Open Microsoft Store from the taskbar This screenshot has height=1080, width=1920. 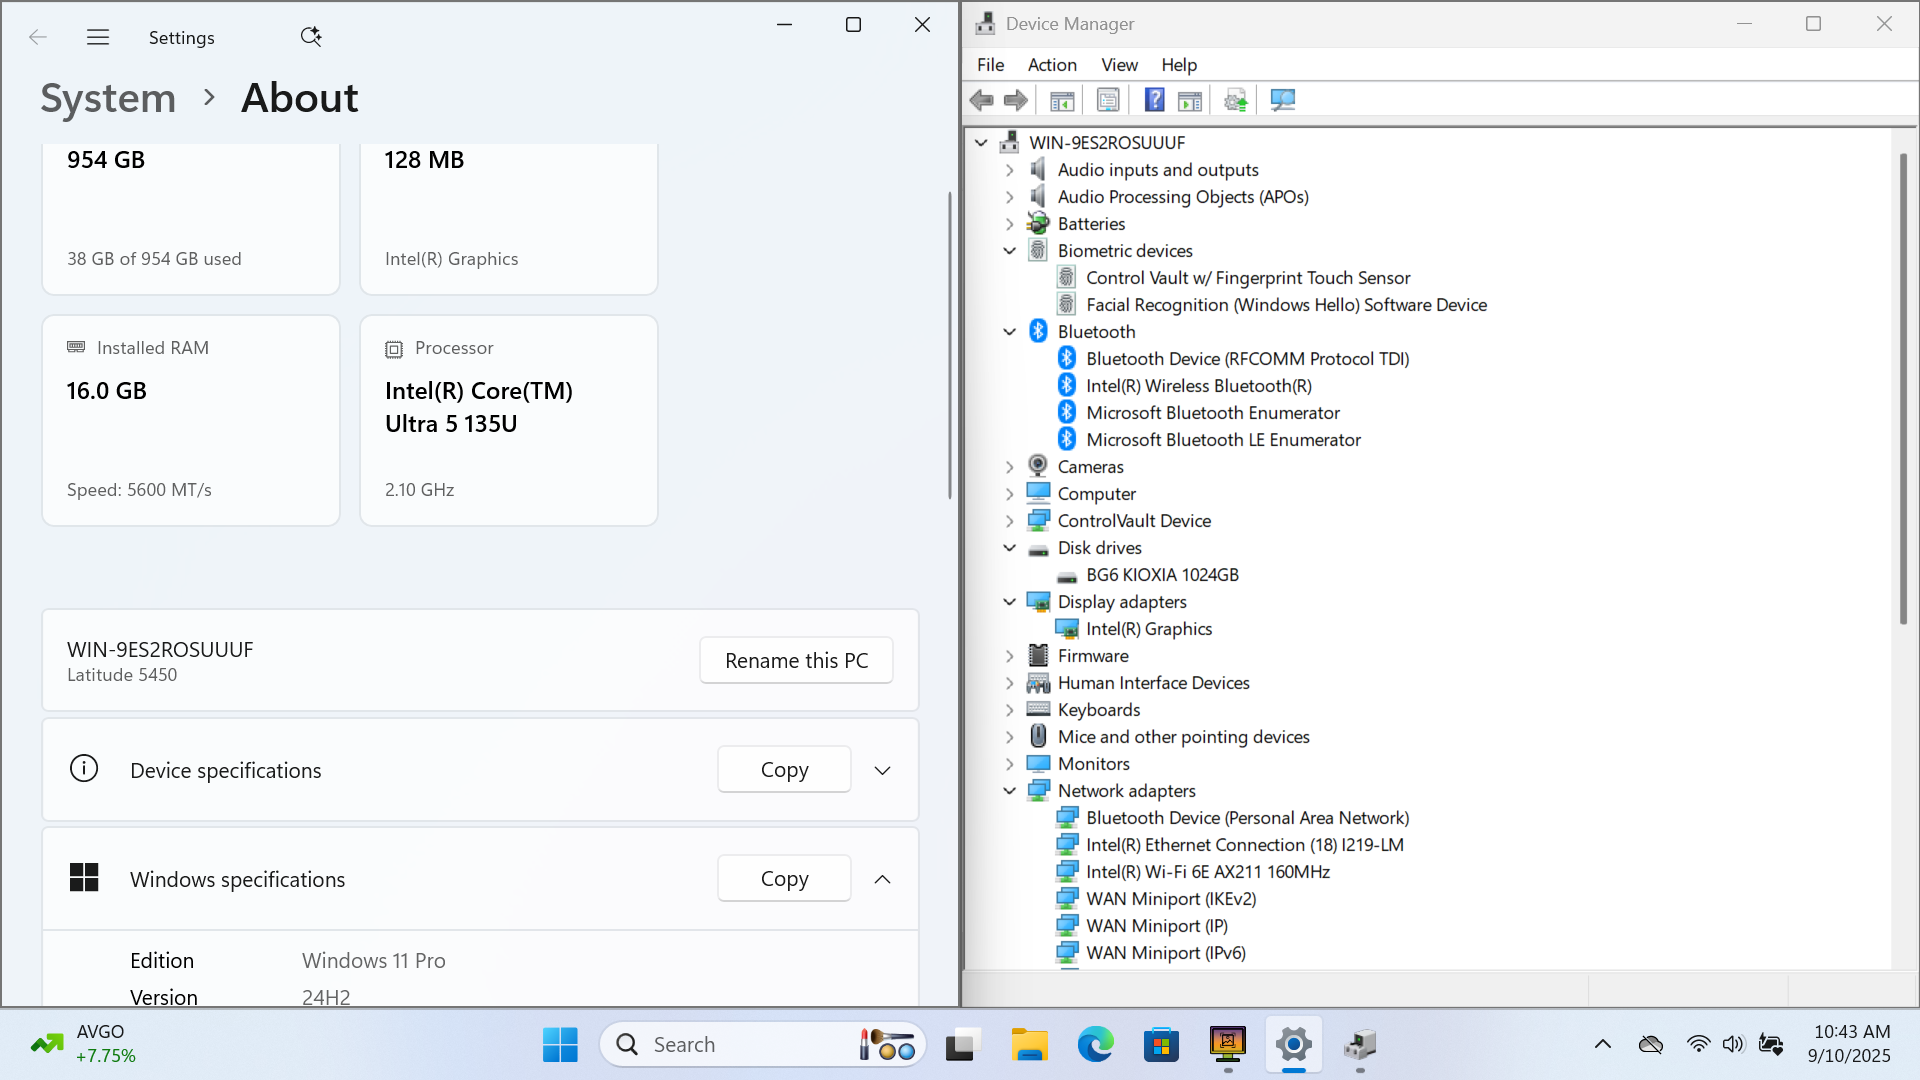pyautogui.click(x=1161, y=1045)
